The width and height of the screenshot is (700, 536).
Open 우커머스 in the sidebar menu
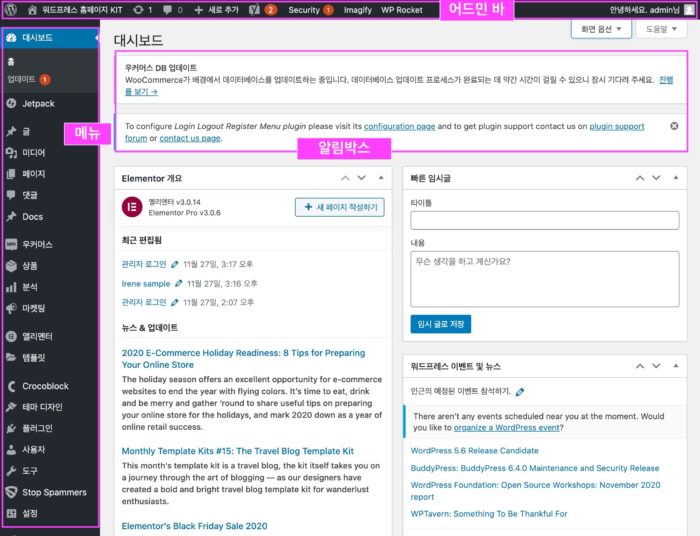point(37,244)
